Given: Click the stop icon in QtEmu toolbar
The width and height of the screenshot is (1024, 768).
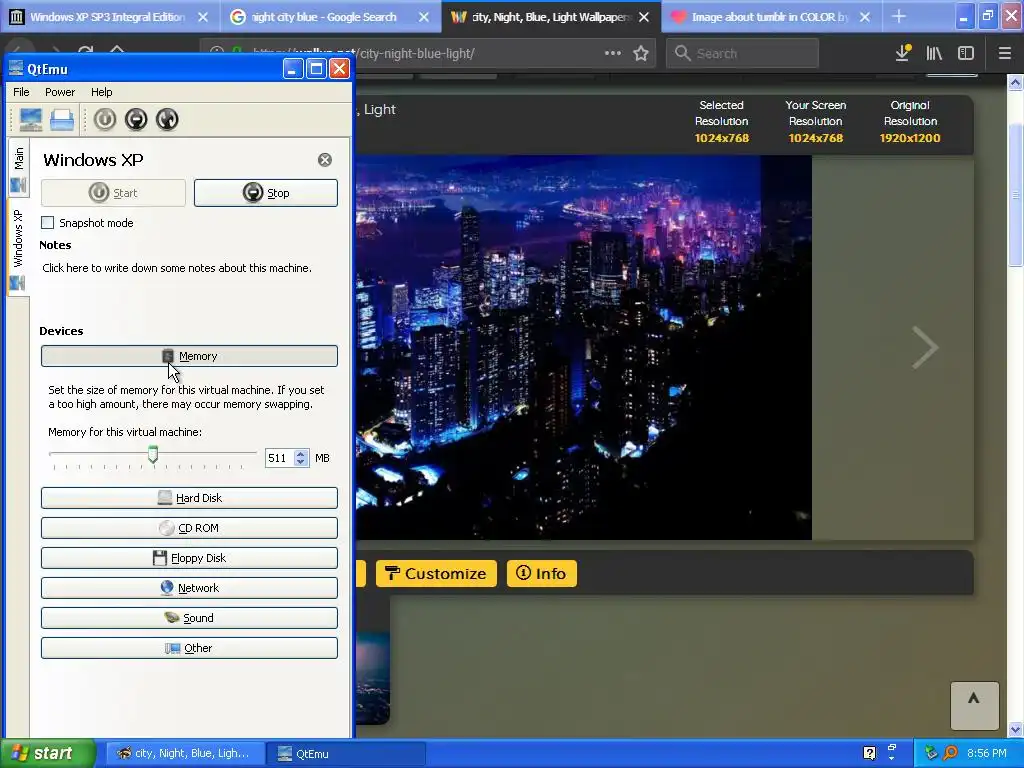Looking at the screenshot, I should (136, 120).
